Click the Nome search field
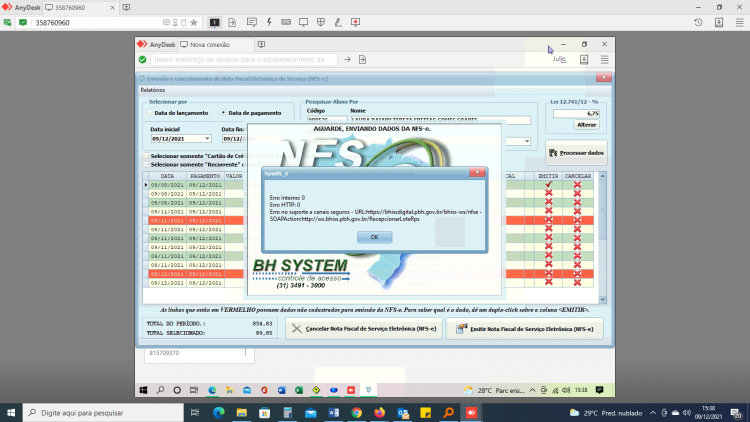This screenshot has width=750, height=422. pyautogui.click(x=440, y=120)
